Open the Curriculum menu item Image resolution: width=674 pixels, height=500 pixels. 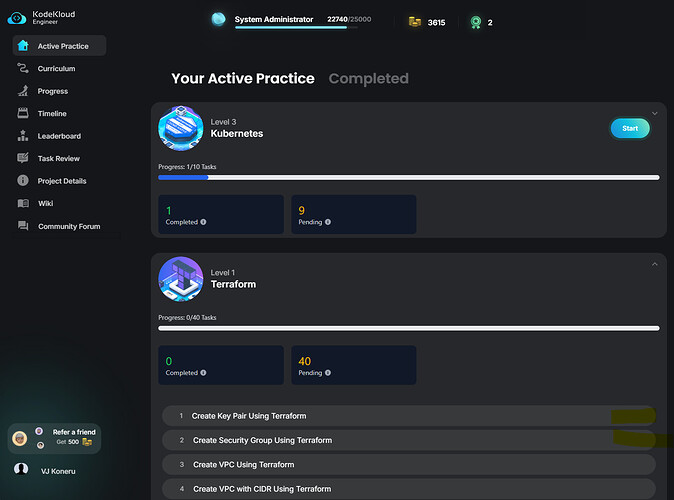click(56, 68)
